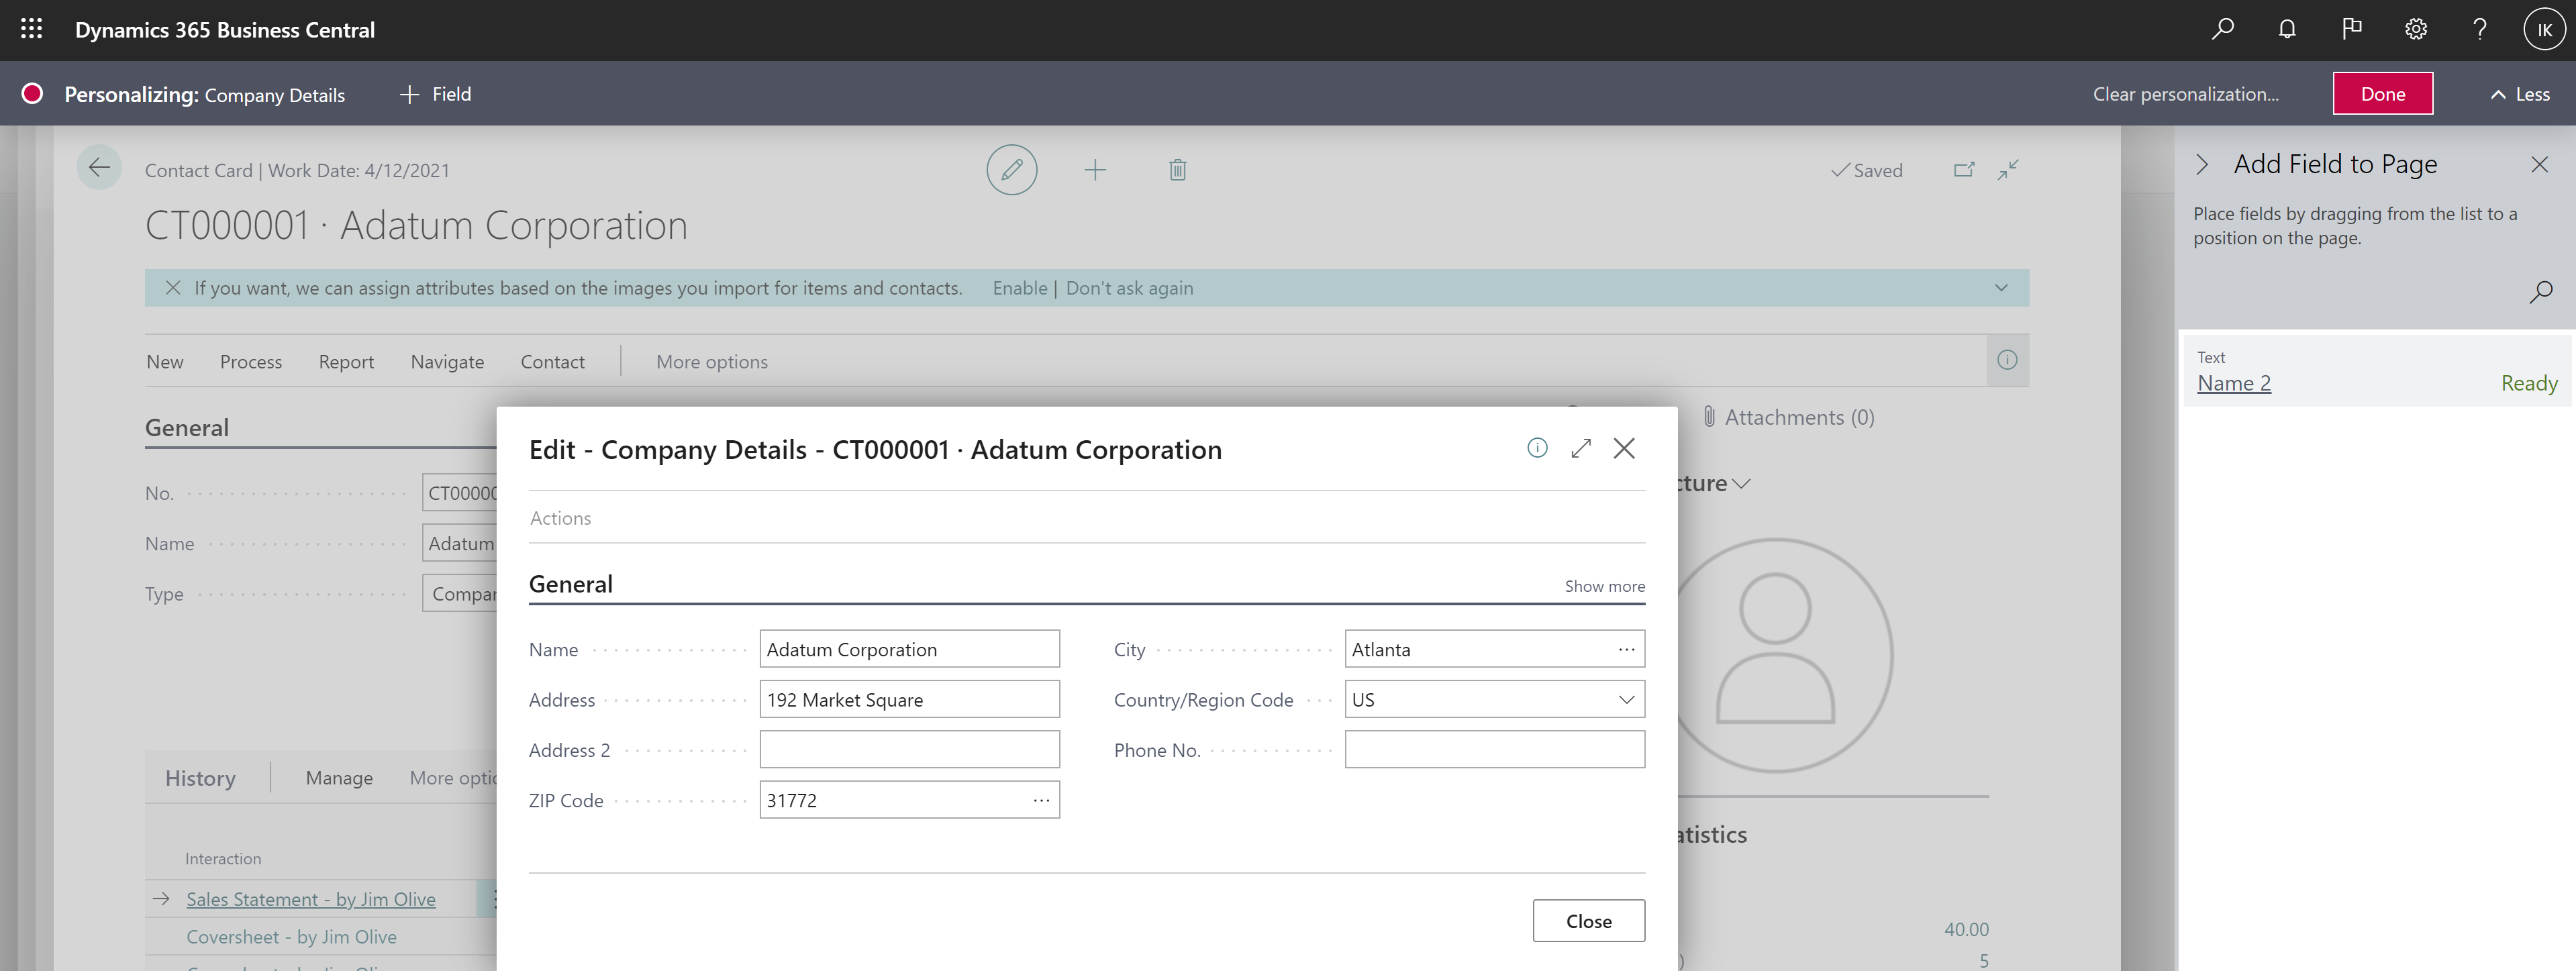This screenshot has height=971, width=2576.
Task: Click the plus Field button
Action: [x=435, y=94]
